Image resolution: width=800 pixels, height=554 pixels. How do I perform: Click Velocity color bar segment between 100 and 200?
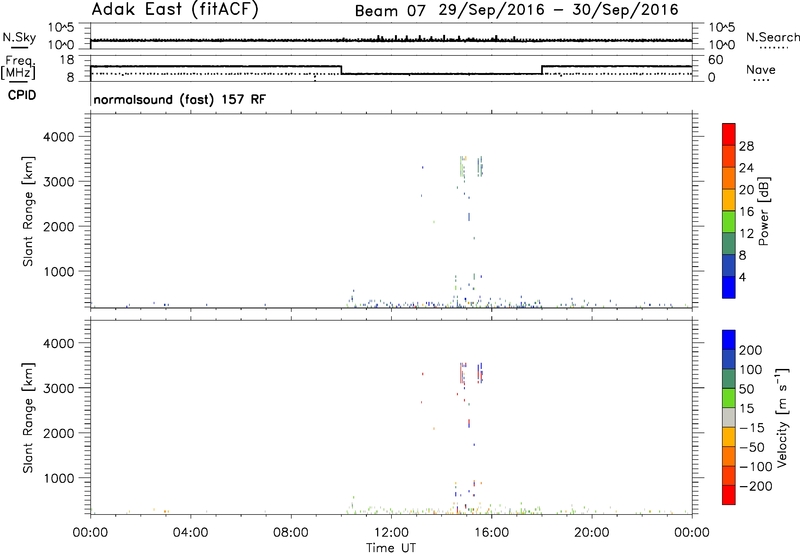pyautogui.click(x=729, y=359)
